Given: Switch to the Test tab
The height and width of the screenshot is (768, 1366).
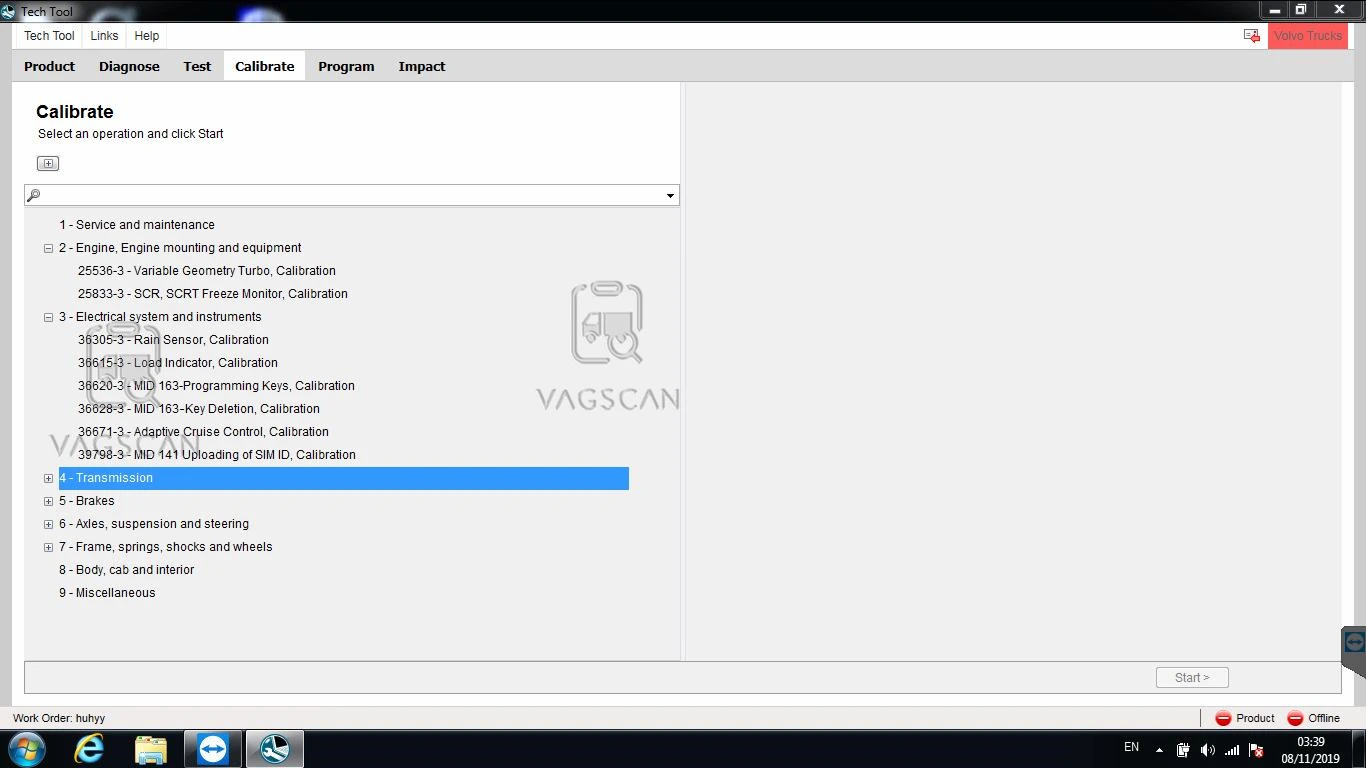Looking at the screenshot, I should (x=197, y=66).
